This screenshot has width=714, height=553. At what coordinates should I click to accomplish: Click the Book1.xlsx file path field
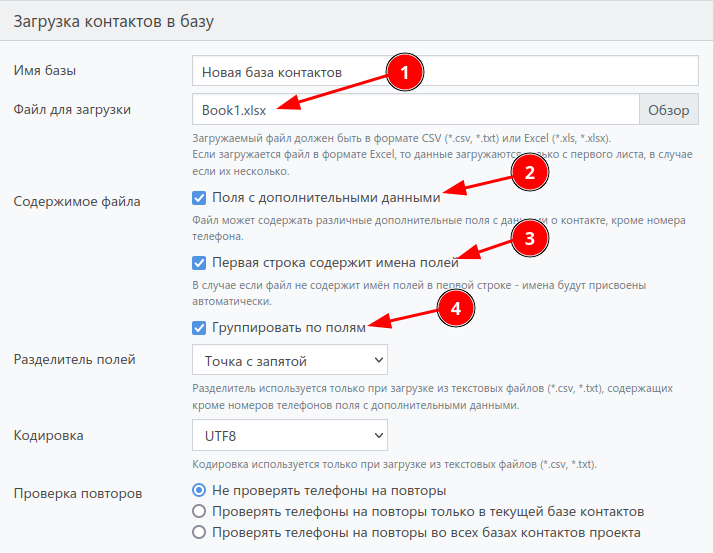(x=415, y=109)
